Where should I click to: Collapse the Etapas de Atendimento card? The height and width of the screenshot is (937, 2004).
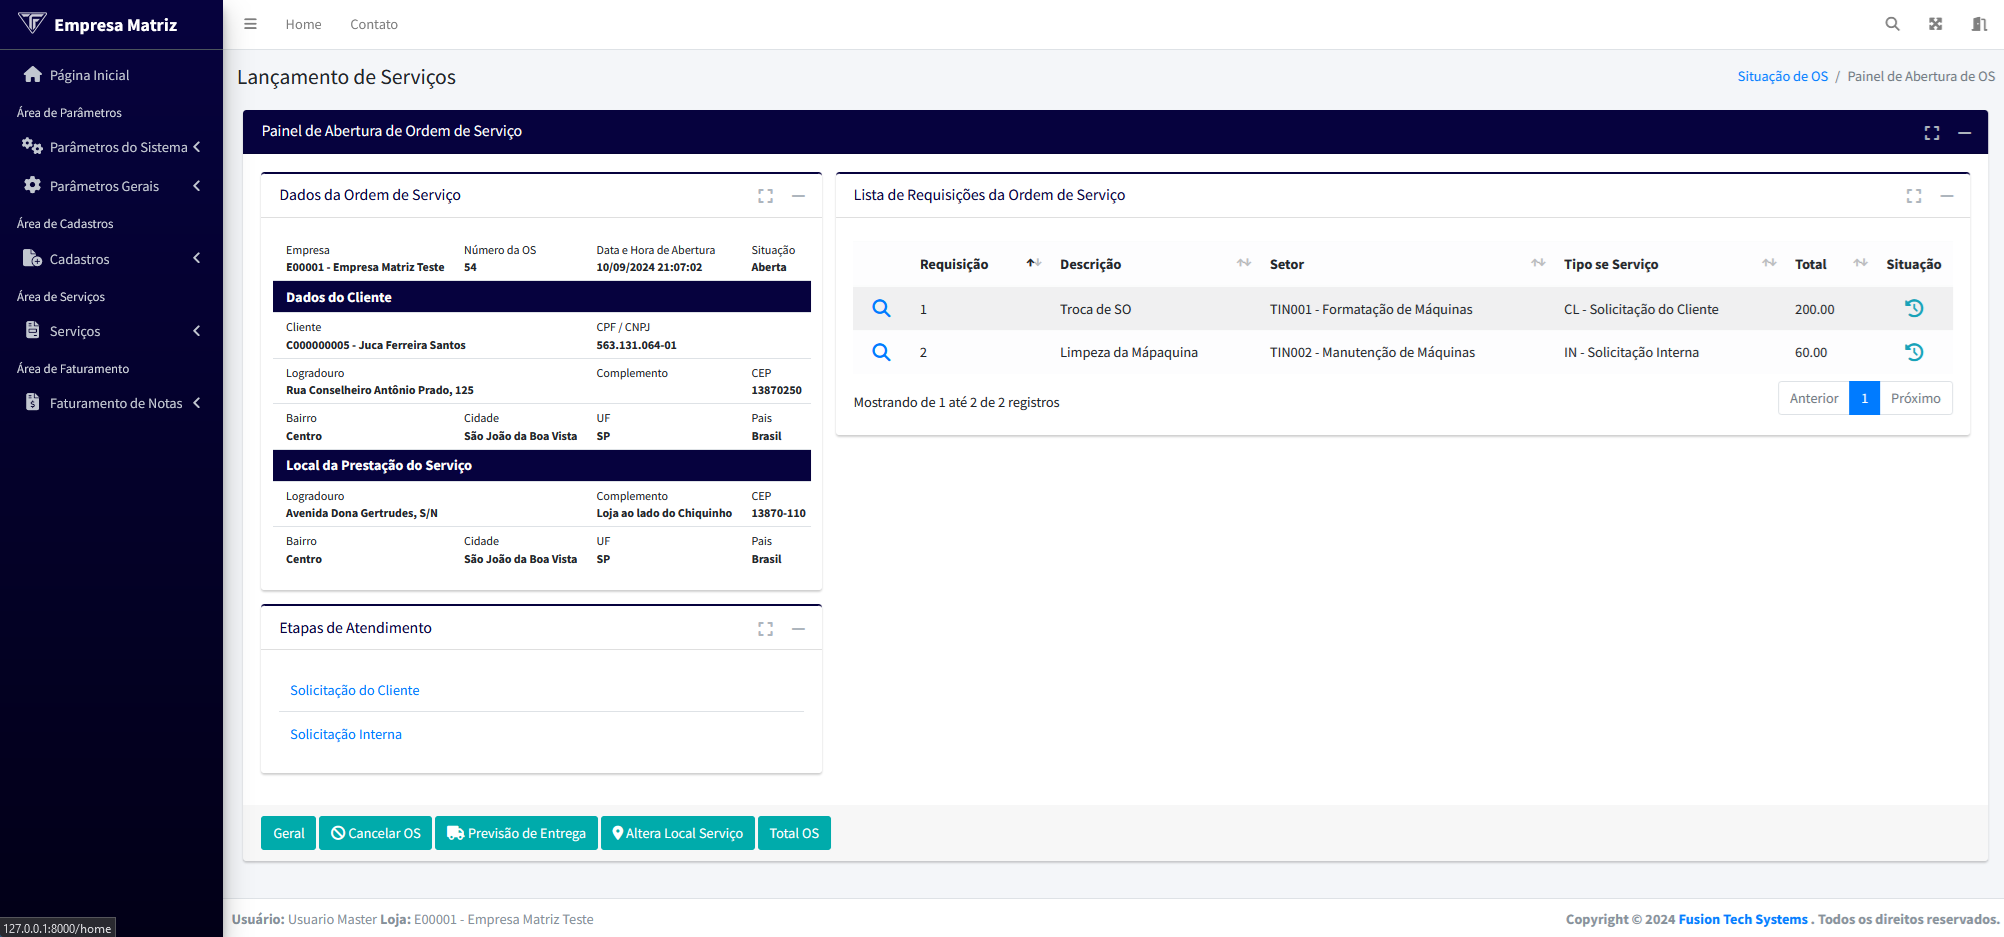point(799,629)
